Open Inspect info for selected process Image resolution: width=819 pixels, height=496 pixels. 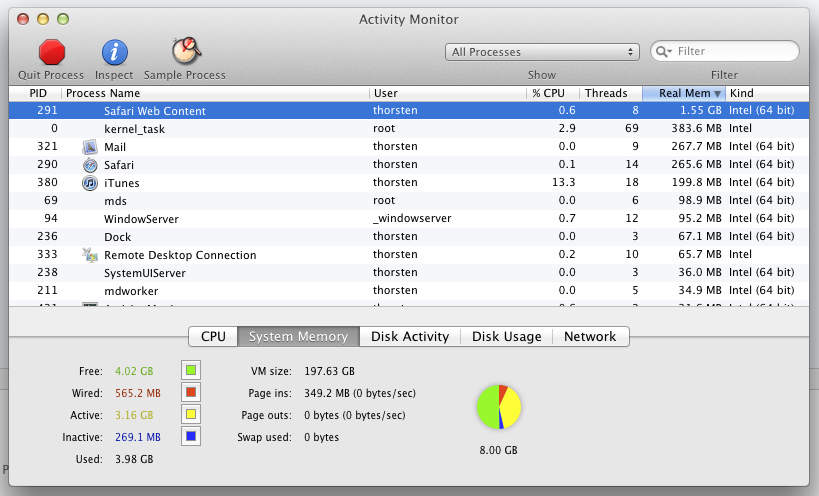point(114,52)
